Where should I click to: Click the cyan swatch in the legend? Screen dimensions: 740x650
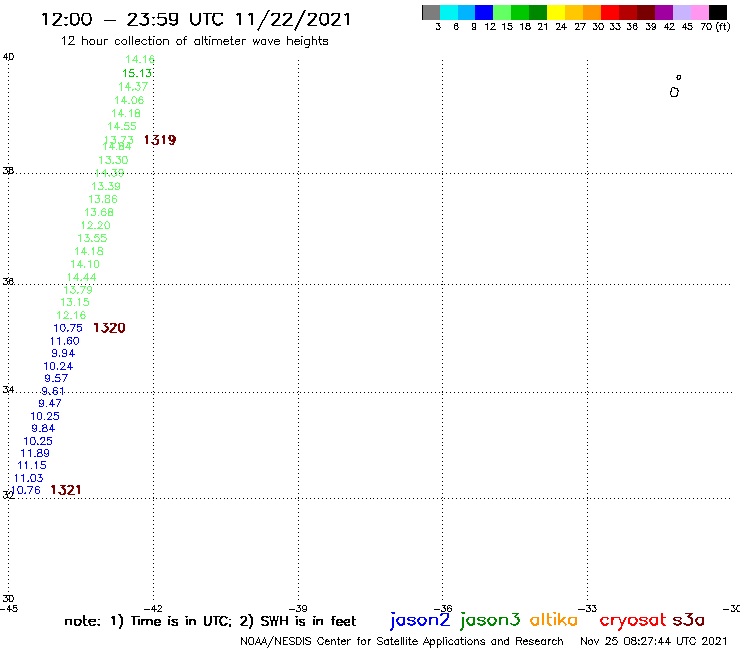(449, 12)
